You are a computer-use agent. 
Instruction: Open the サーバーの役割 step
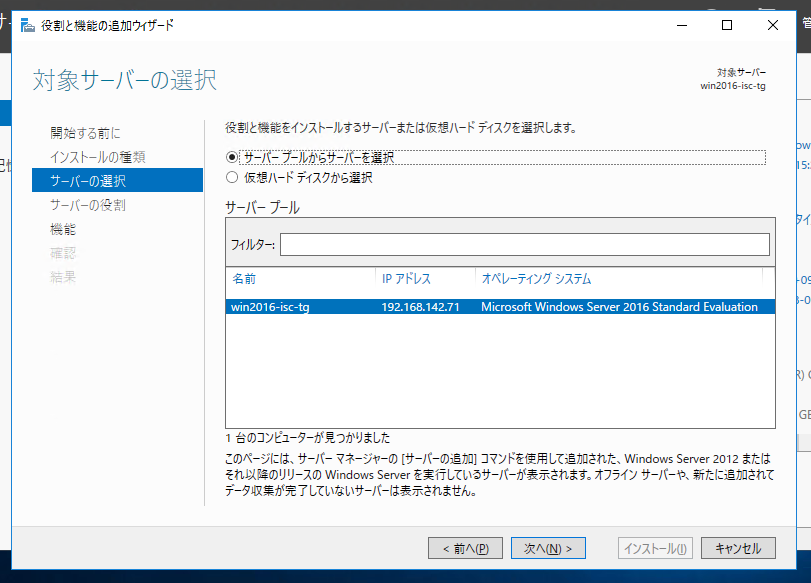[88, 205]
